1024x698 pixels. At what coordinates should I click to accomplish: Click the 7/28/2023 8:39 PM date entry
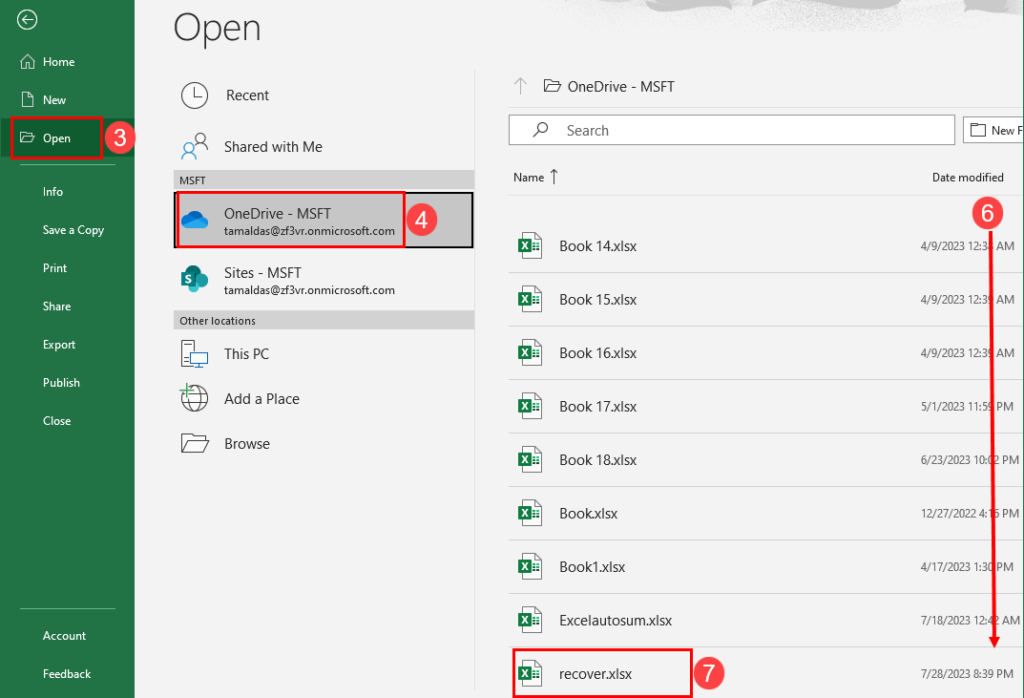967,674
